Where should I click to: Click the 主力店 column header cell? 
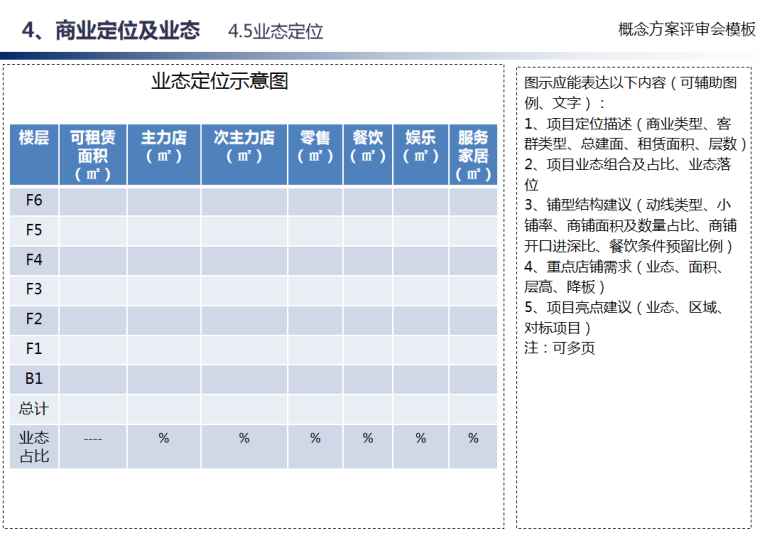[164, 146]
